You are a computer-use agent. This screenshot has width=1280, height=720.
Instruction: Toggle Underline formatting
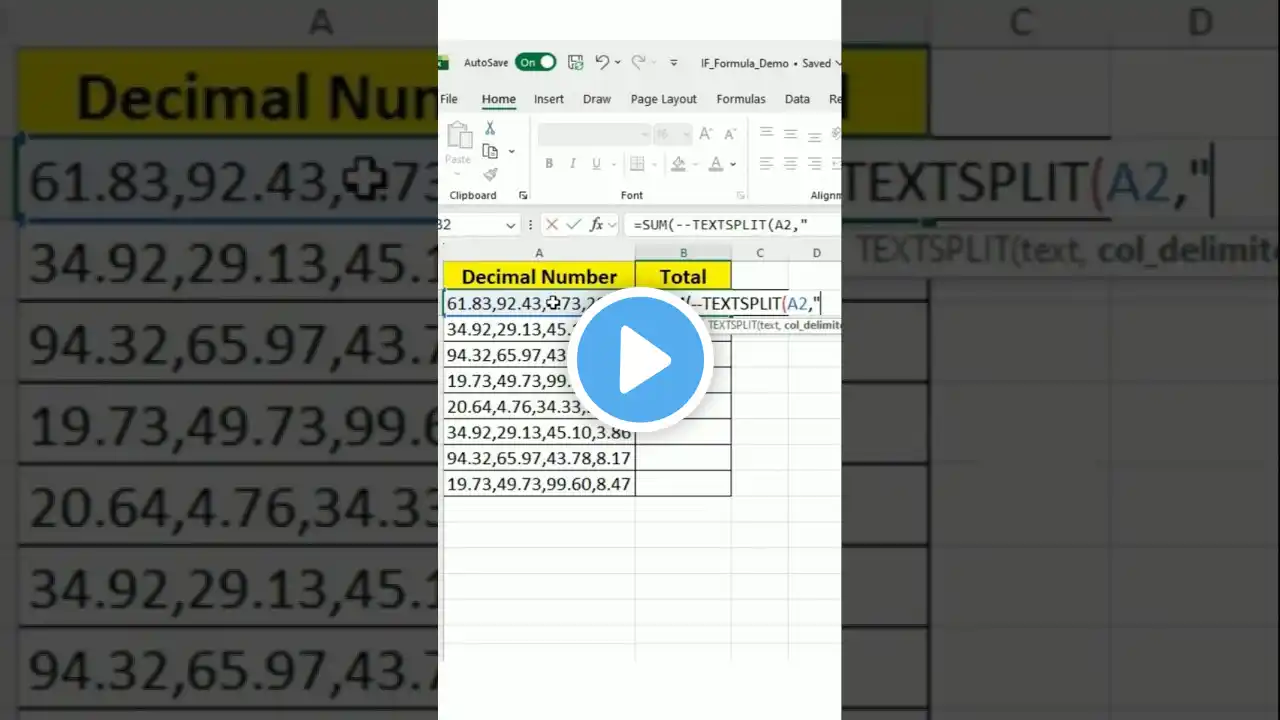pos(597,164)
